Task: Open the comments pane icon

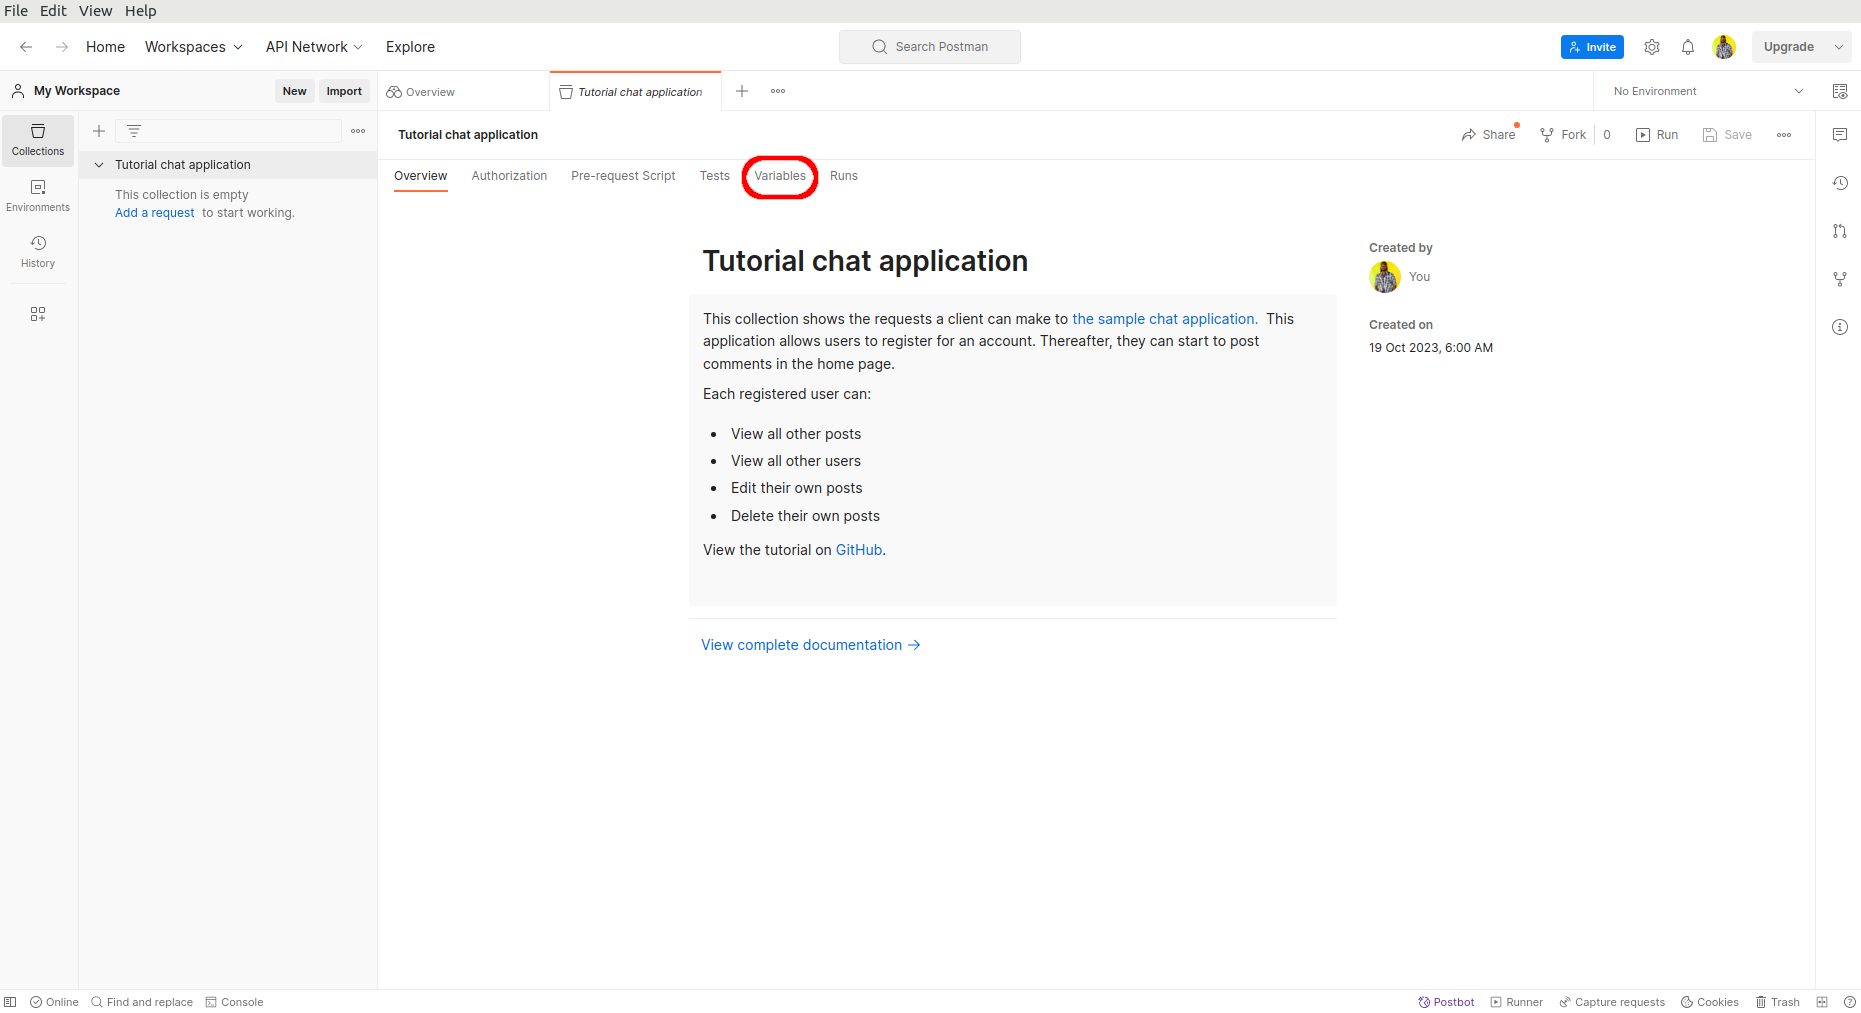Action: pyautogui.click(x=1840, y=135)
